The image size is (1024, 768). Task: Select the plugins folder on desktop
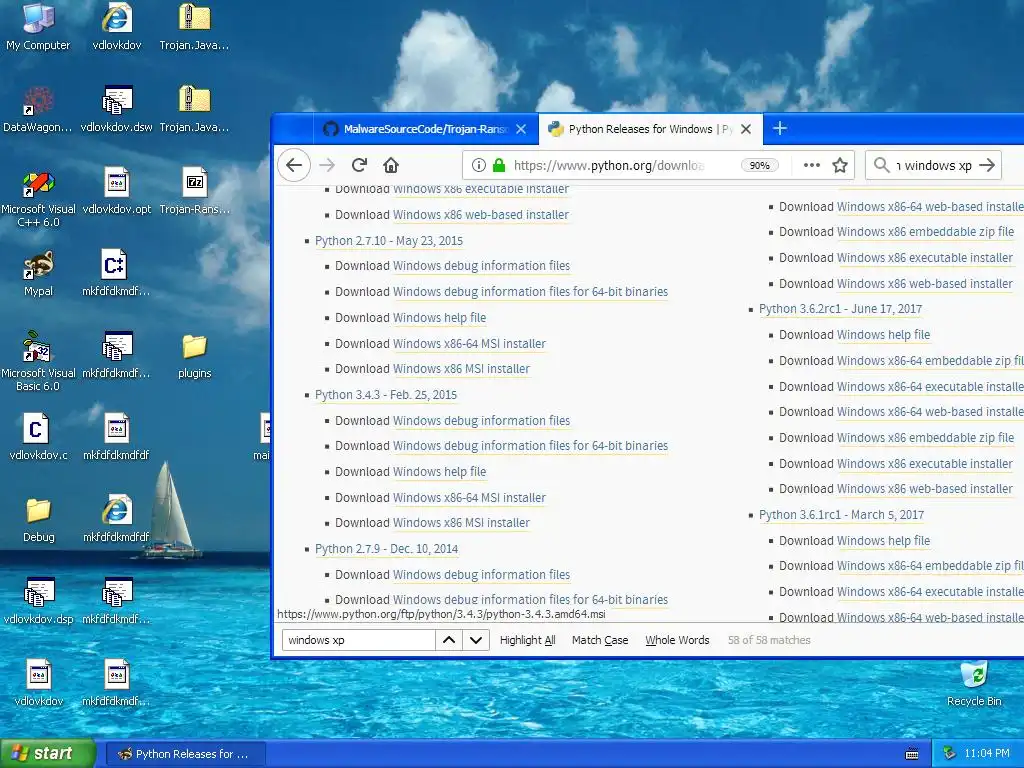[x=195, y=355]
